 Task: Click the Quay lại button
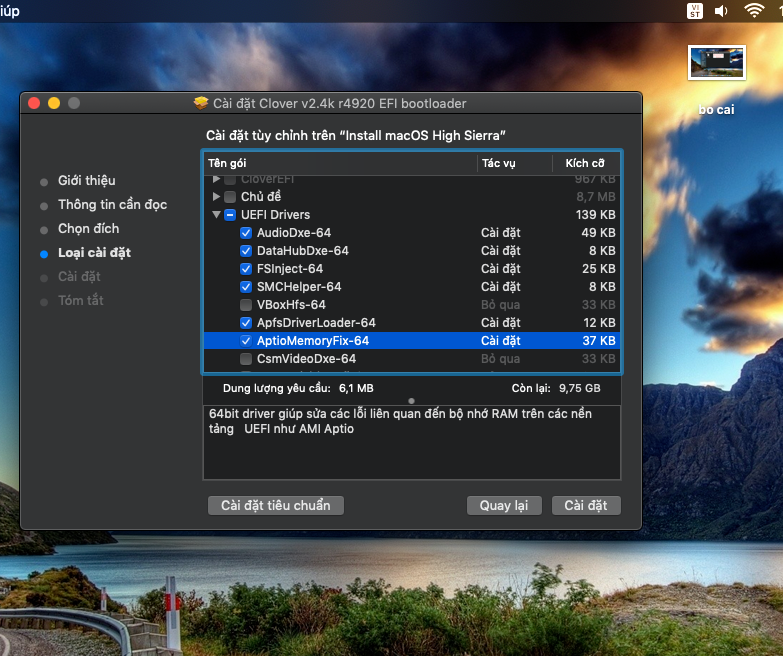[x=504, y=505]
